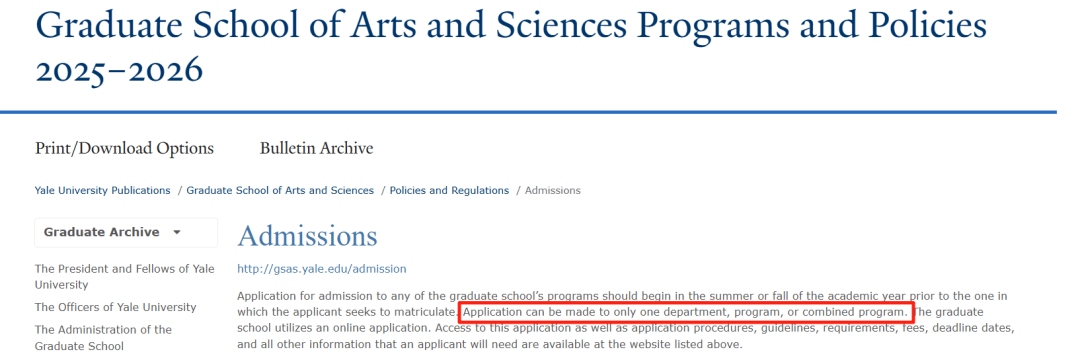1080x364 pixels.
Task: Click the Graduate School Programs and Policies title
Action: coord(511,25)
